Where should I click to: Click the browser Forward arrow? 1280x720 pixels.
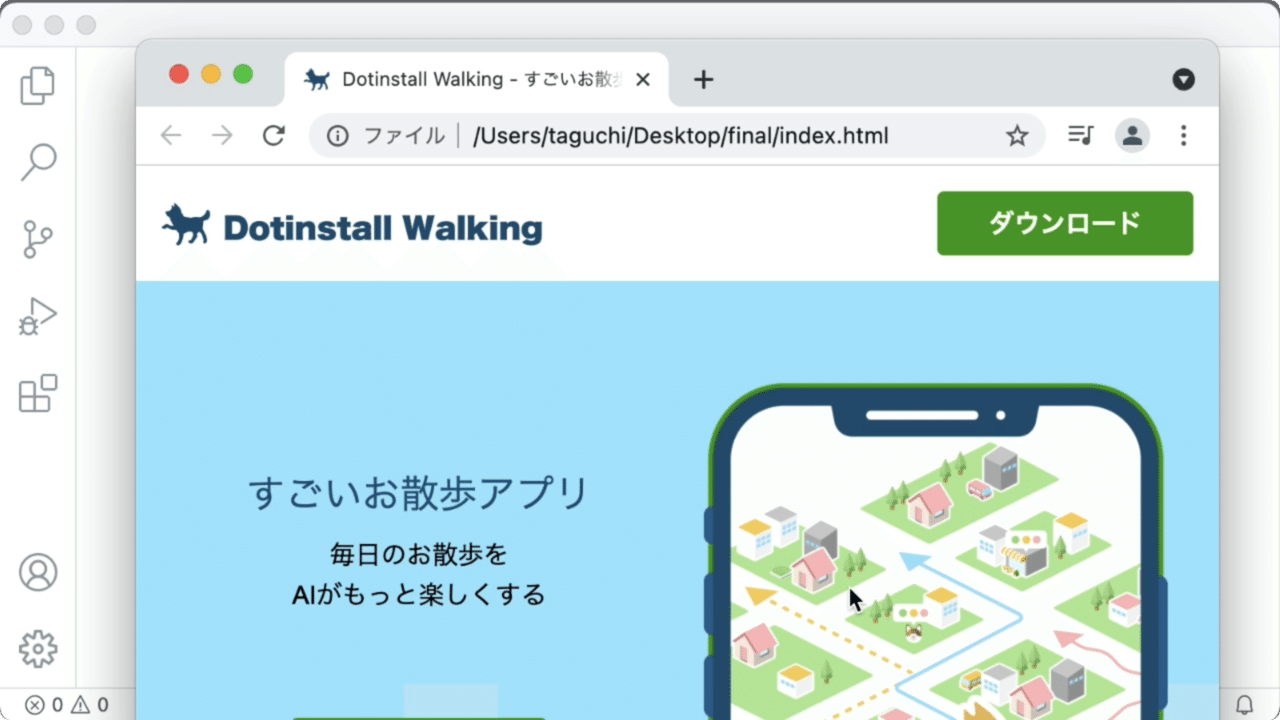(222, 136)
